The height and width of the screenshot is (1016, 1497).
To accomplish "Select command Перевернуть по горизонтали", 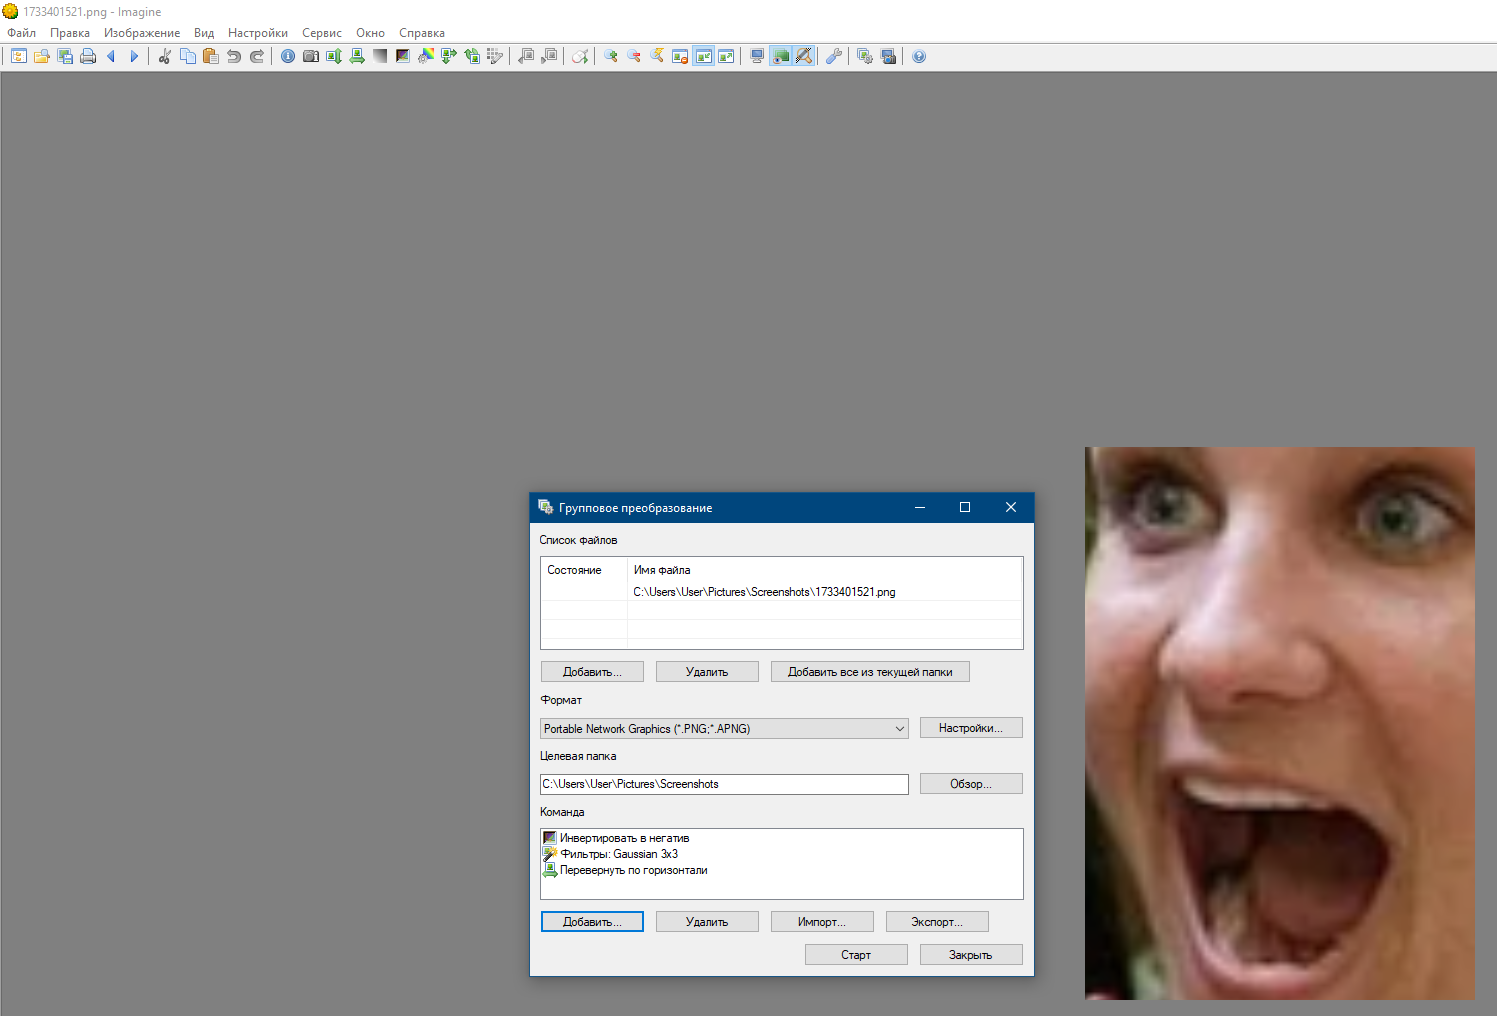I will click(x=625, y=870).
